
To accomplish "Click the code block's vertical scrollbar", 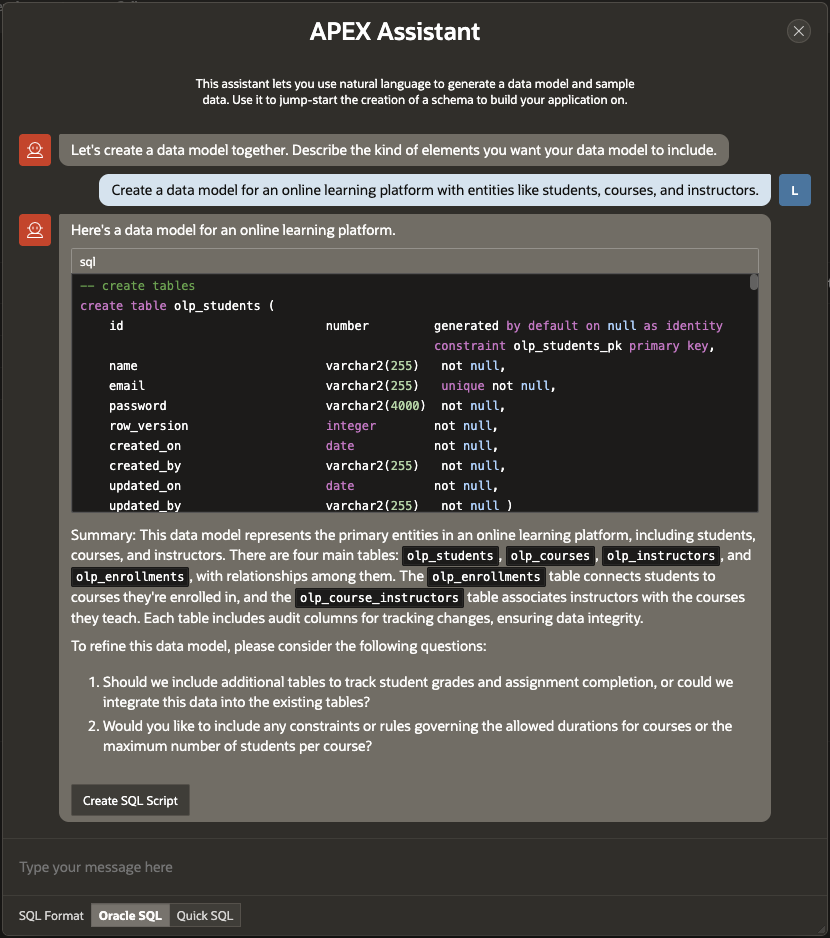I will 754,282.
